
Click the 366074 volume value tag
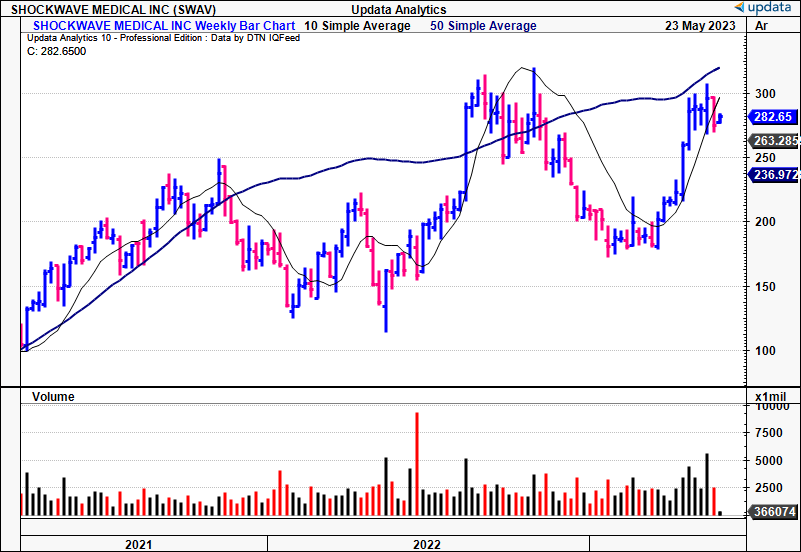coord(772,511)
